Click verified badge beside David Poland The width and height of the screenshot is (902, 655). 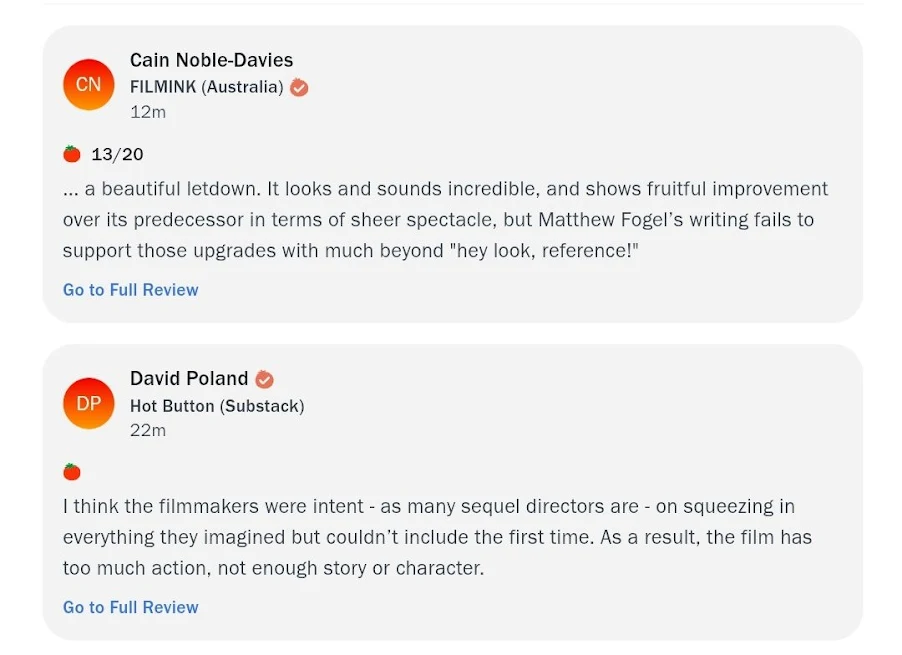pyautogui.click(x=264, y=379)
